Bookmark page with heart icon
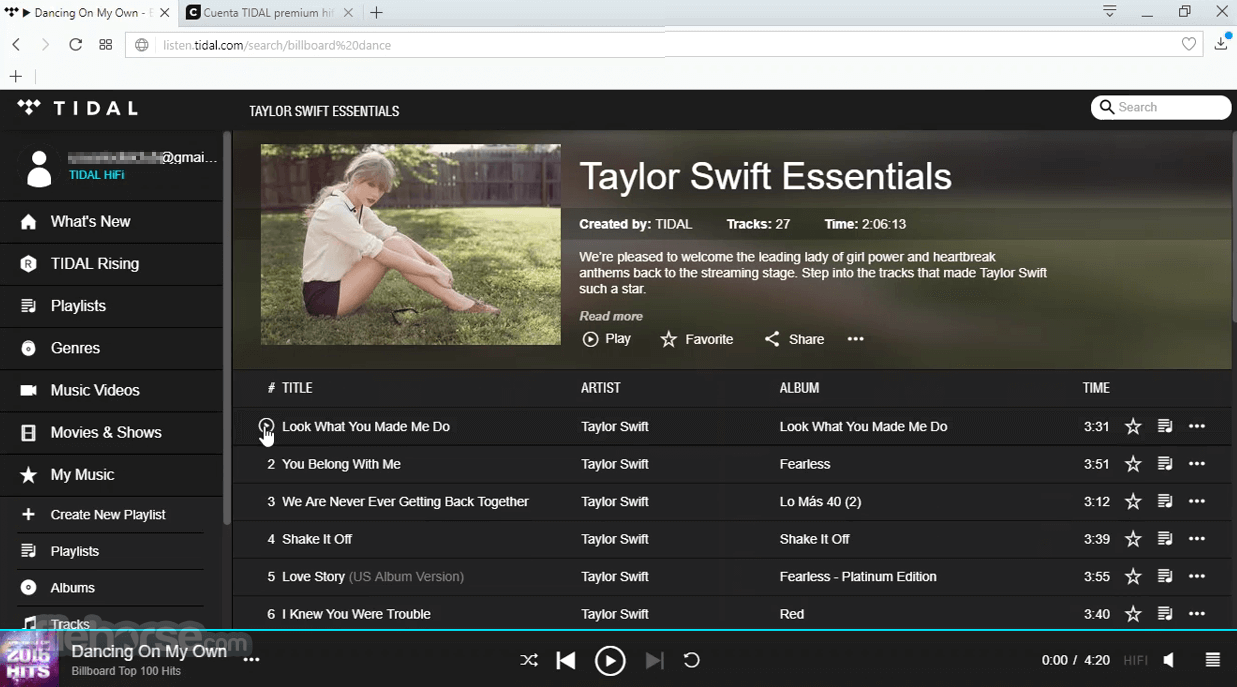The height and width of the screenshot is (687, 1237). pos(1189,44)
